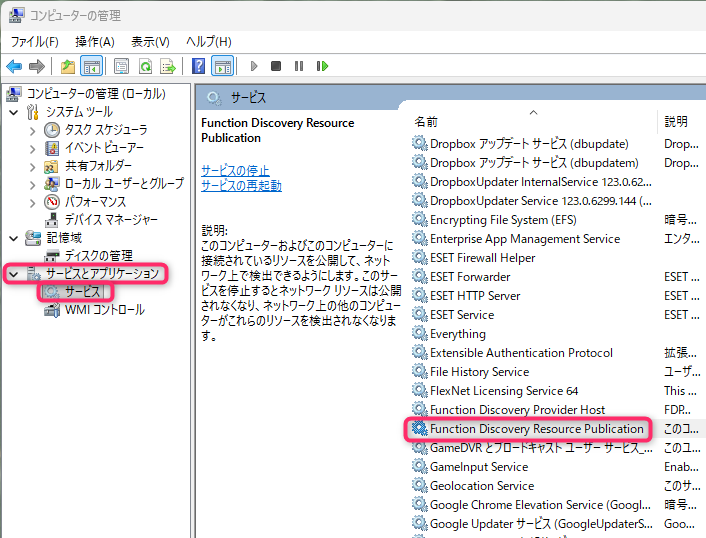The image size is (706, 538).
Task: Select デバイス マネージャー in the tree
Action: click(x=111, y=219)
